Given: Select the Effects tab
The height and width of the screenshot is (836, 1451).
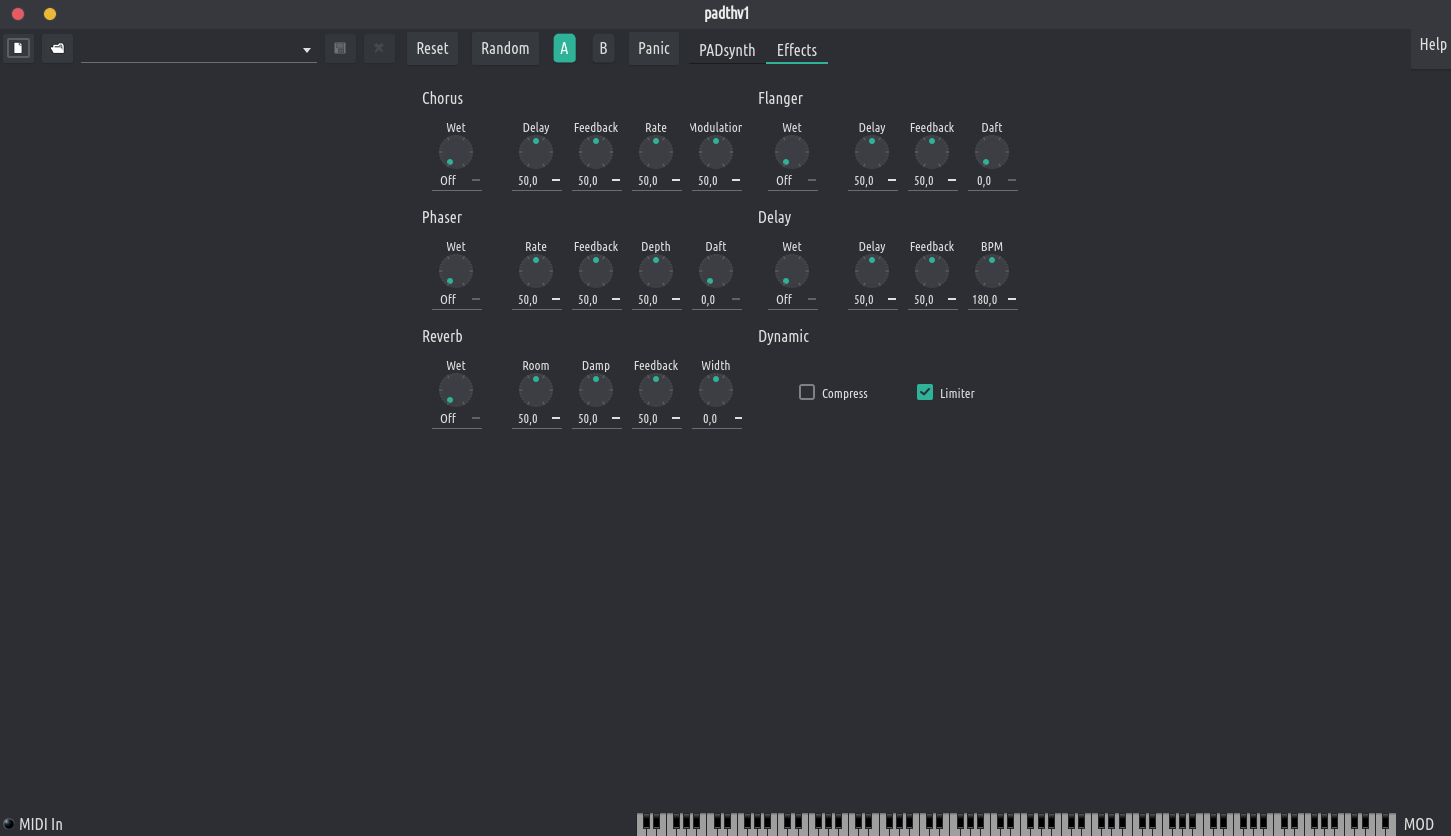Looking at the screenshot, I should [797, 50].
